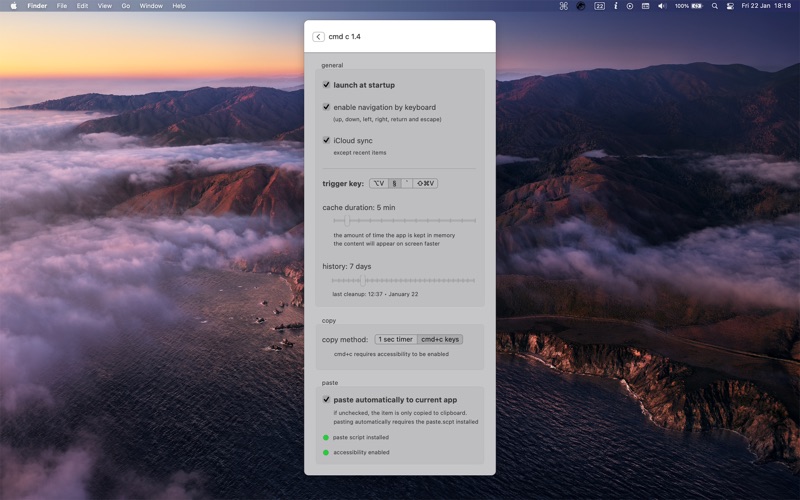Open the View menu
800x500 pixels.
click(x=105, y=6)
